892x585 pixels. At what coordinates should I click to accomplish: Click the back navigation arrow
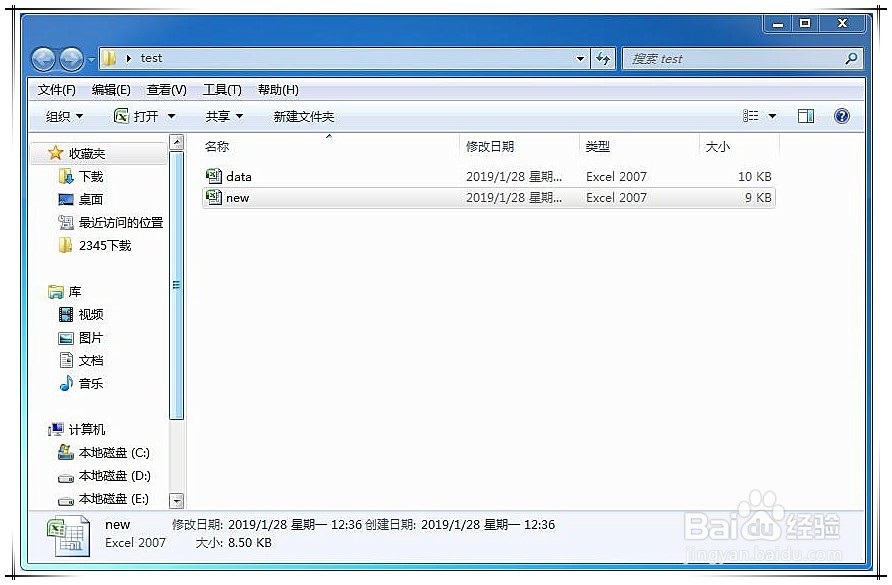pos(43,58)
